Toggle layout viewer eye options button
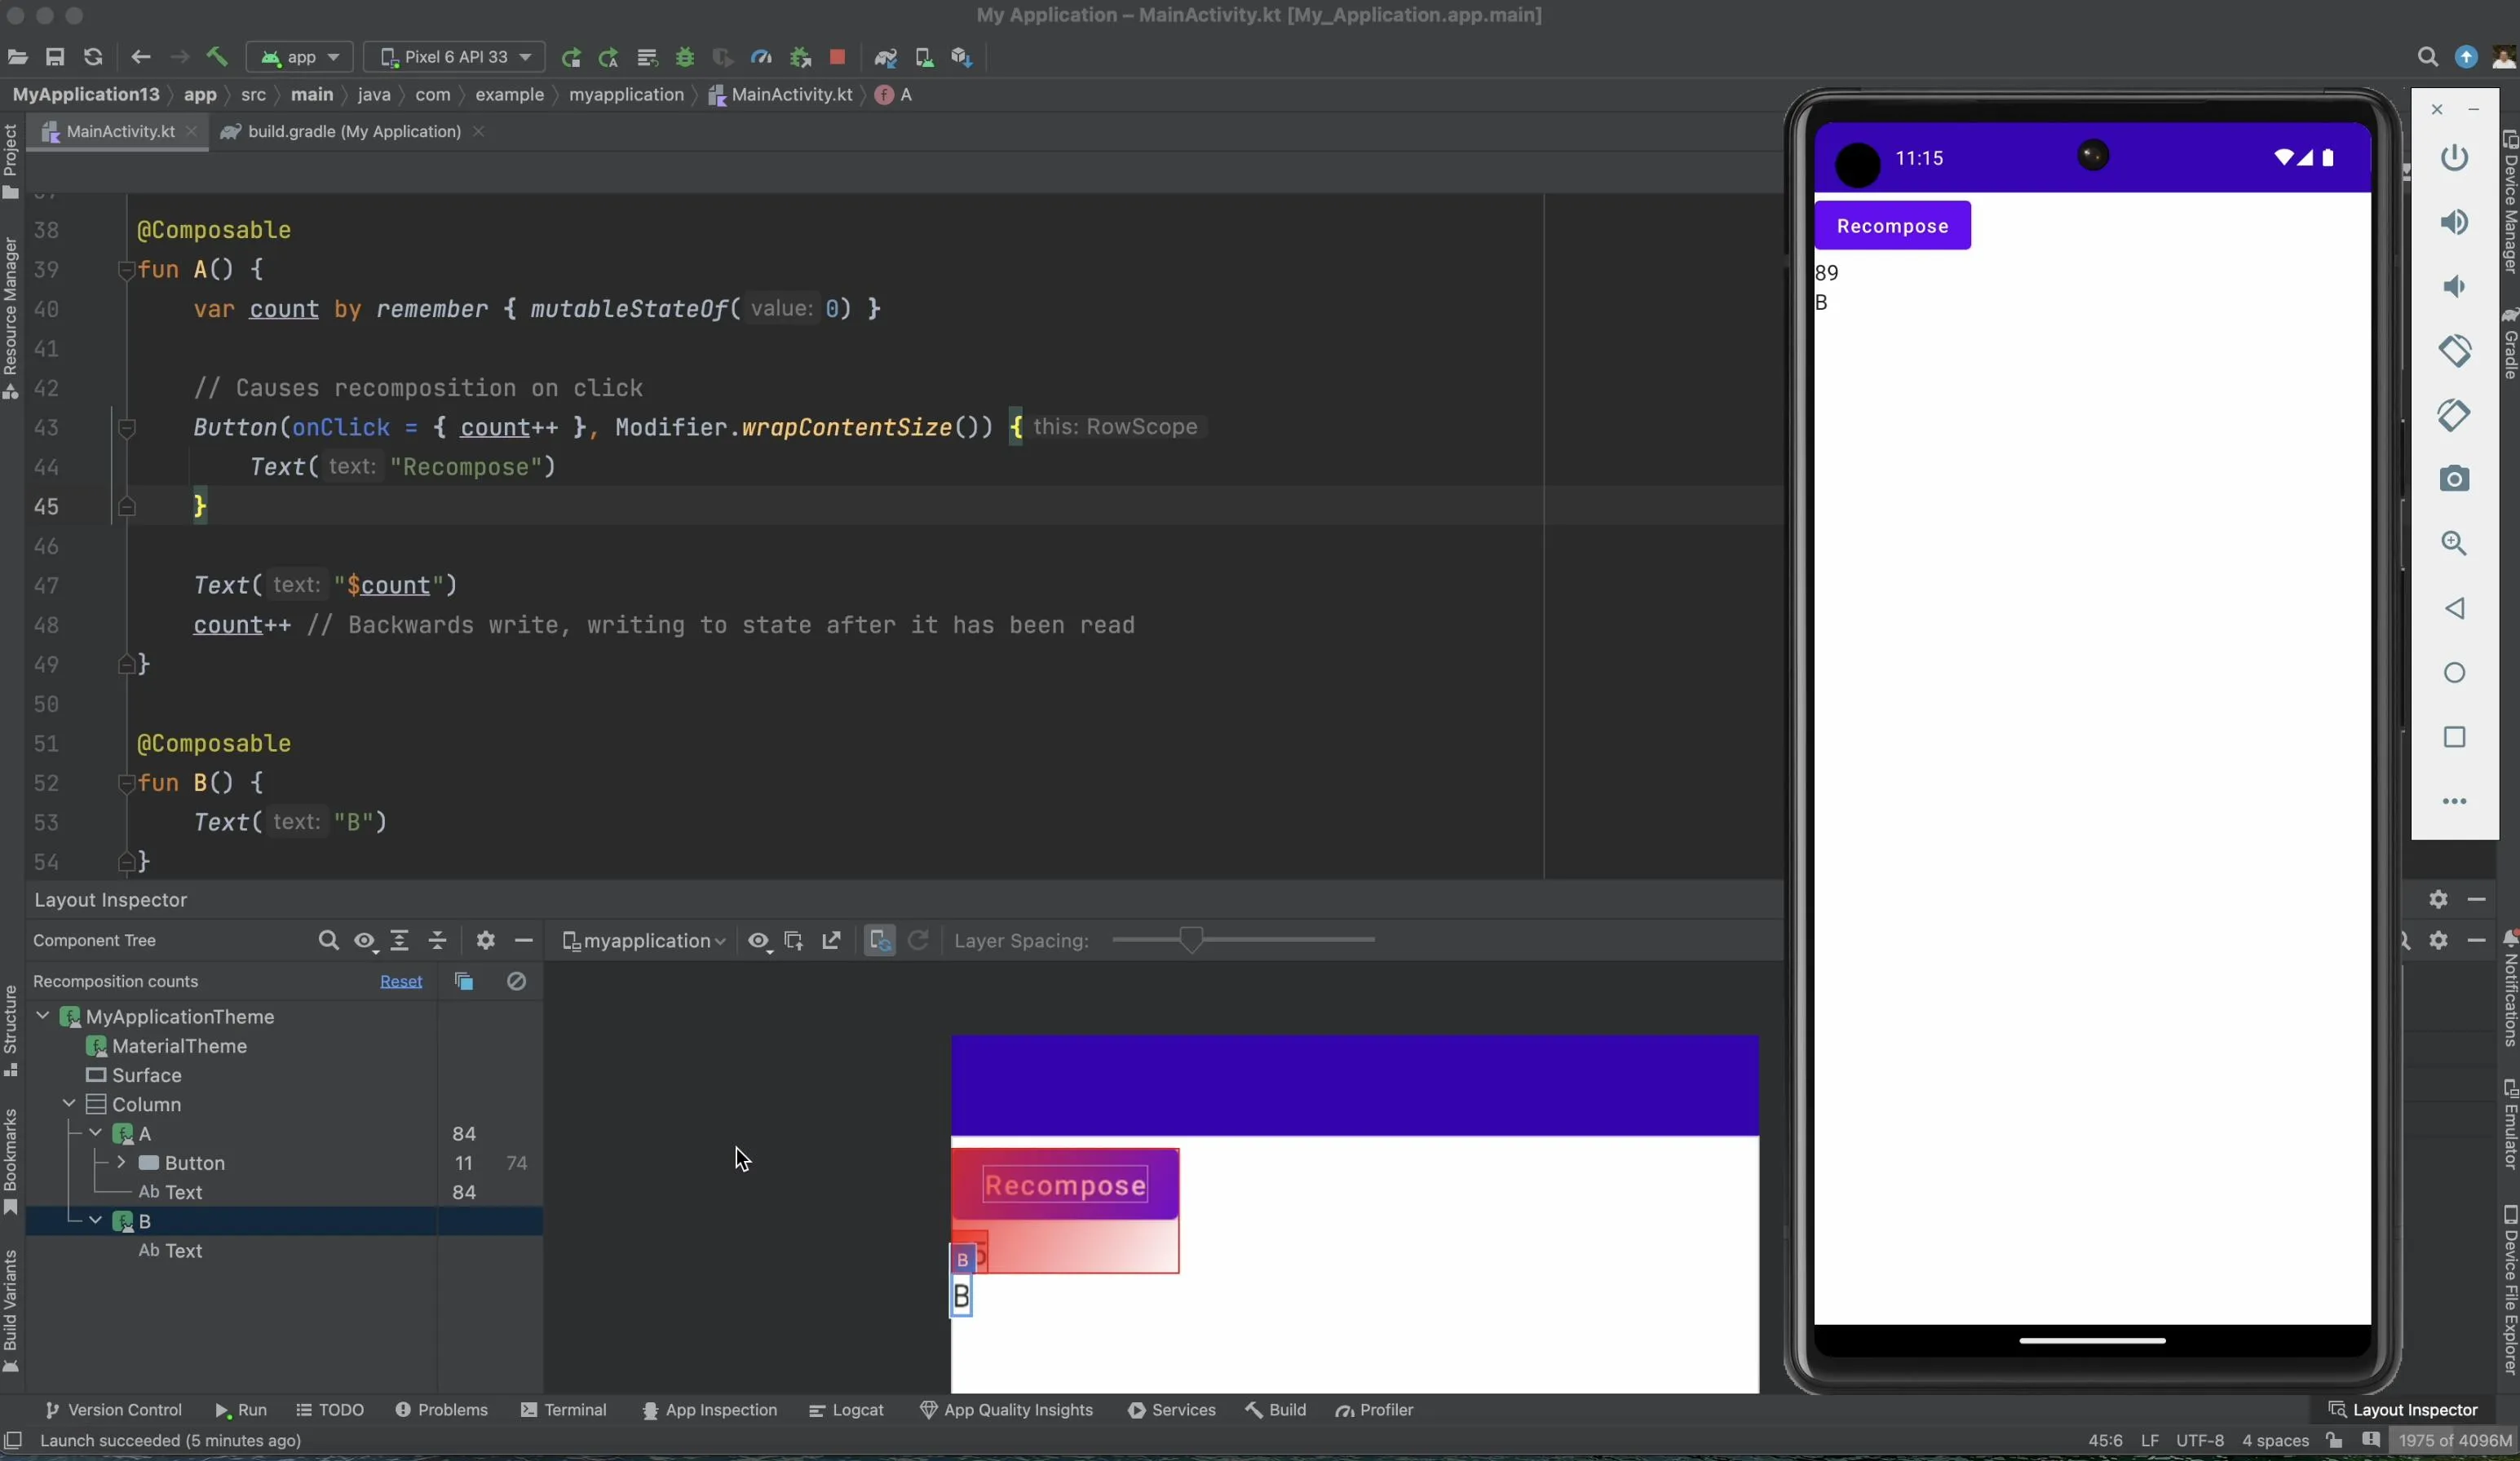This screenshot has height=1461, width=2520. point(759,941)
